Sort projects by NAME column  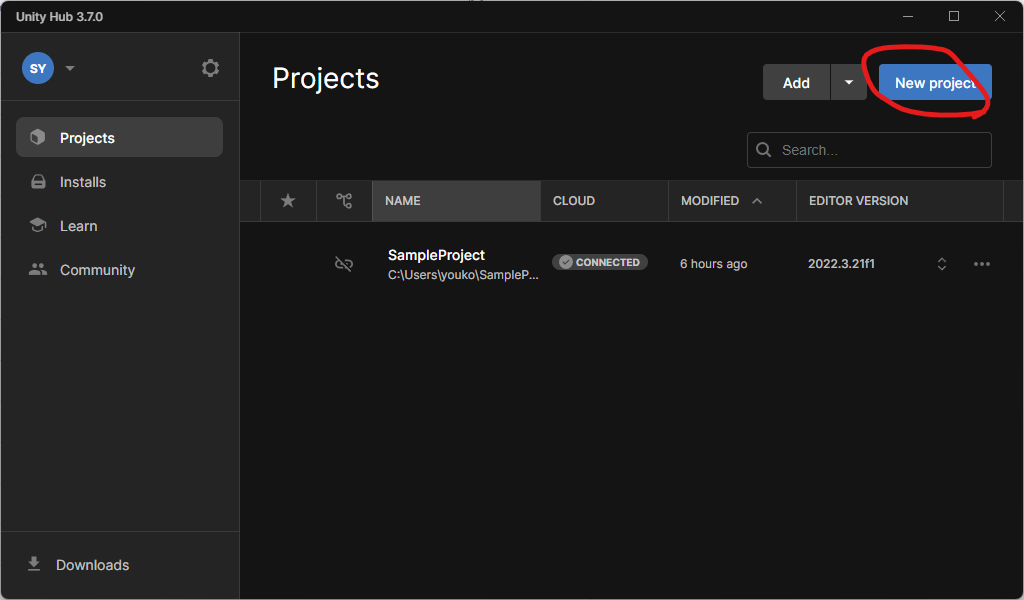click(x=456, y=200)
